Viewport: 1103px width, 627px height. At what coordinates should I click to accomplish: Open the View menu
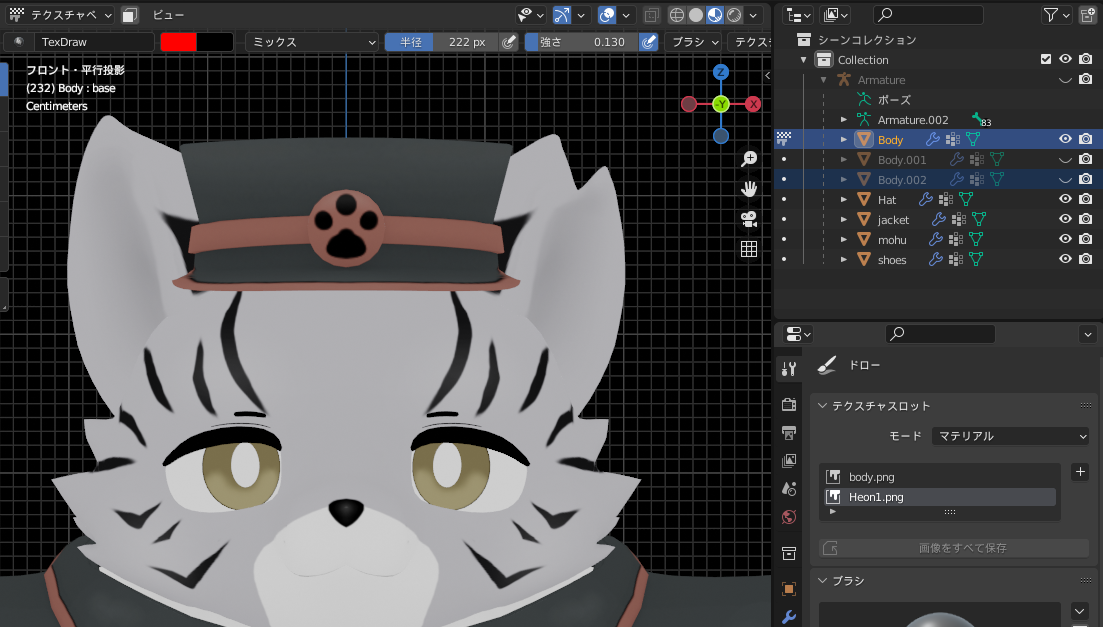point(168,15)
